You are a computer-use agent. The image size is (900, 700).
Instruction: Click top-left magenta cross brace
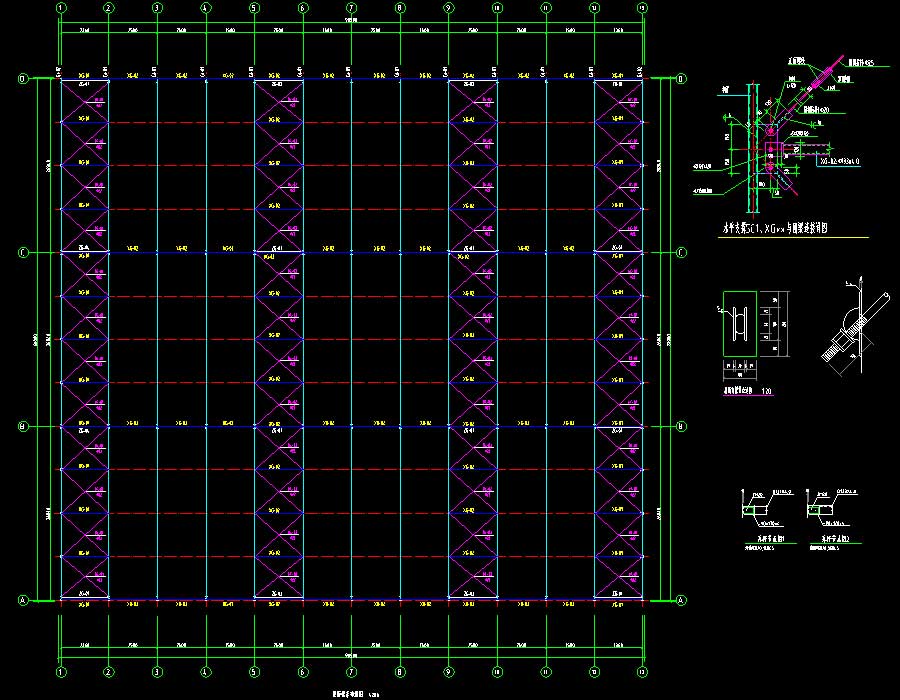(x=85, y=100)
